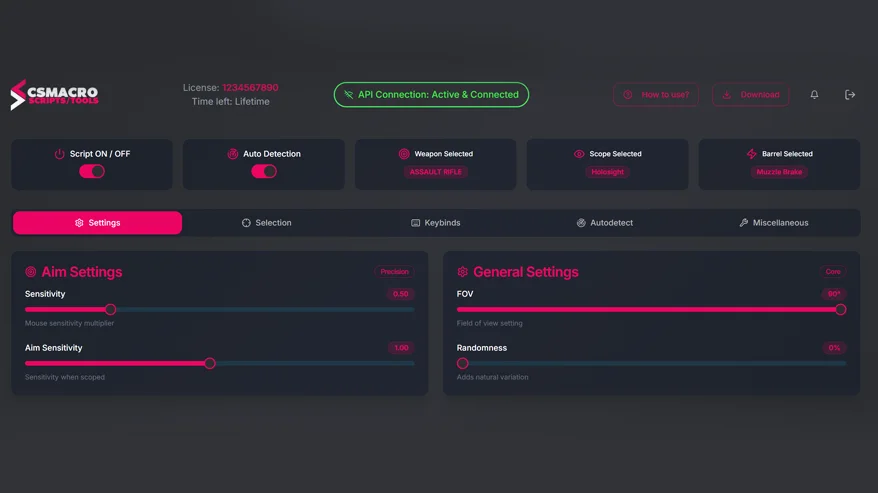Click the Randomness value 0%

(834, 348)
